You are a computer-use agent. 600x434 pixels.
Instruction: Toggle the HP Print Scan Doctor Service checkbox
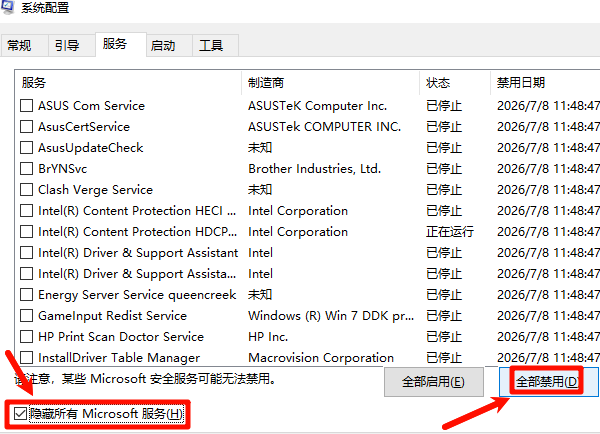pos(26,337)
